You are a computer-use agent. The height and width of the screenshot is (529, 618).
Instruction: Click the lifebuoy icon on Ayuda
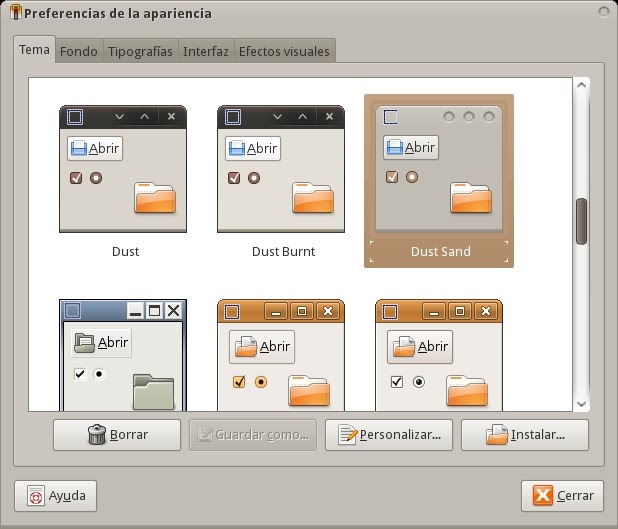point(36,496)
